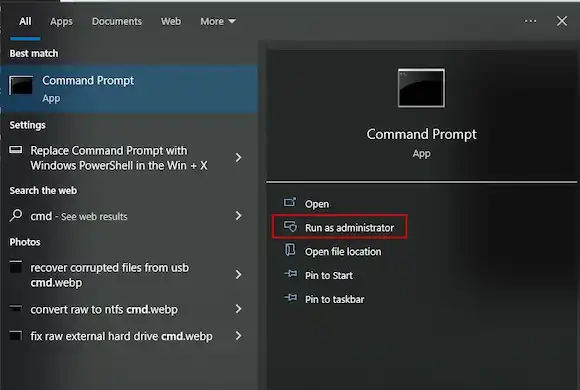Click the magnifier icon next to cmd
This screenshot has height=390, width=580.
tap(16, 215)
